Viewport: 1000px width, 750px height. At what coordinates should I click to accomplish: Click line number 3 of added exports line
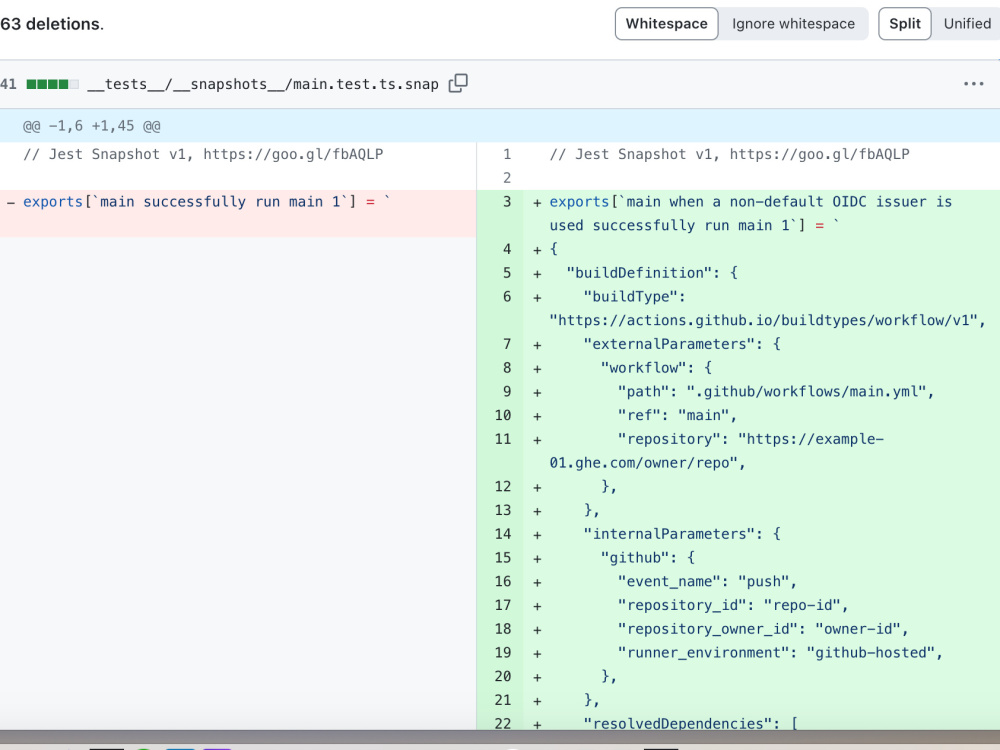(506, 202)
